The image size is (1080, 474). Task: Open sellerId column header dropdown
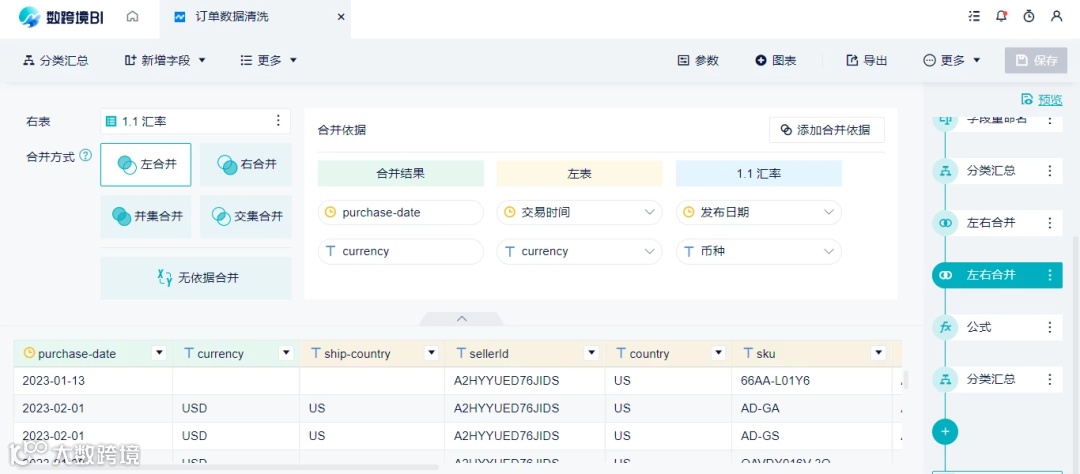click(x=591, y=353)
